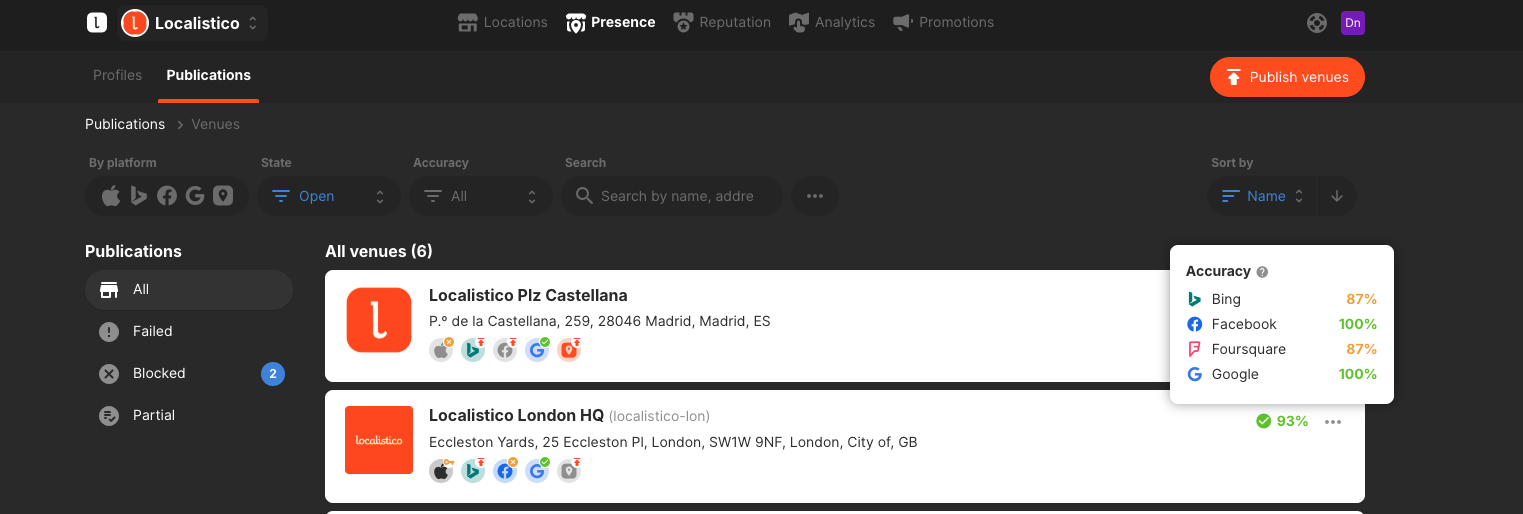This screenshot has height=514, width=1523.
Task: Switch to the Profiles tab
Action: 117,75
